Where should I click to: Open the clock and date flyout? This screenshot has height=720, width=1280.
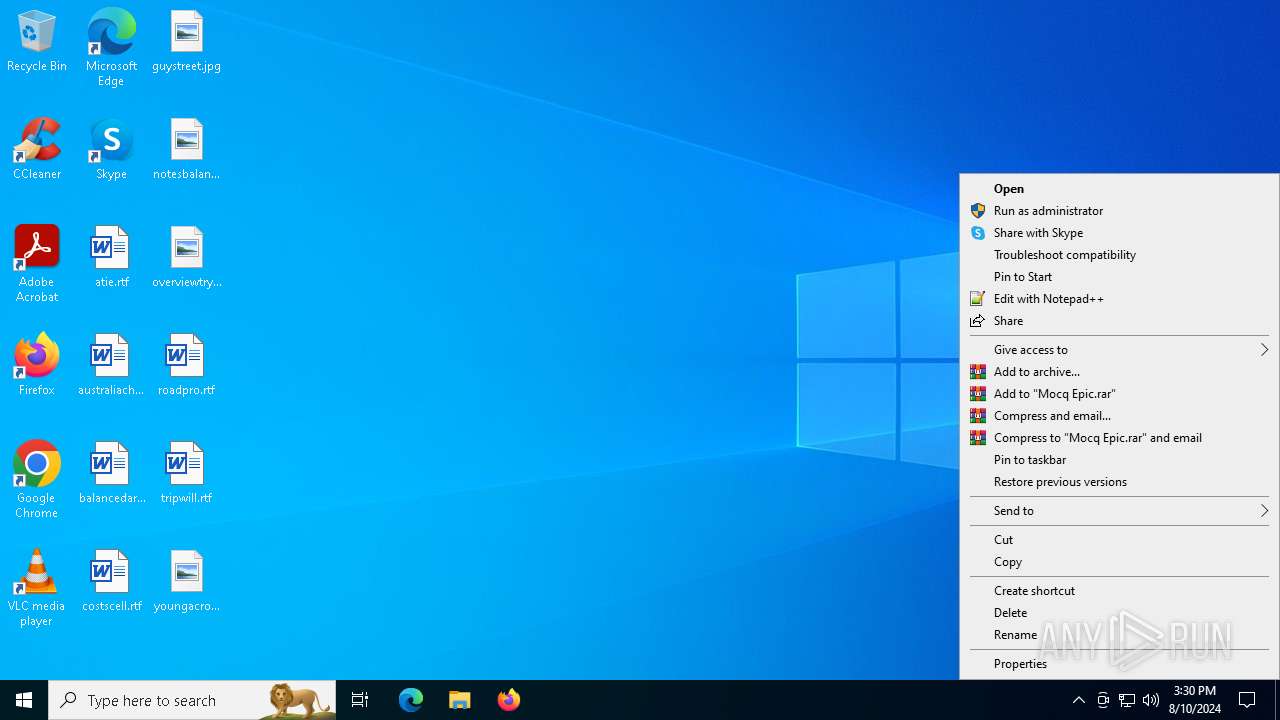click(x=1195, y=700)
